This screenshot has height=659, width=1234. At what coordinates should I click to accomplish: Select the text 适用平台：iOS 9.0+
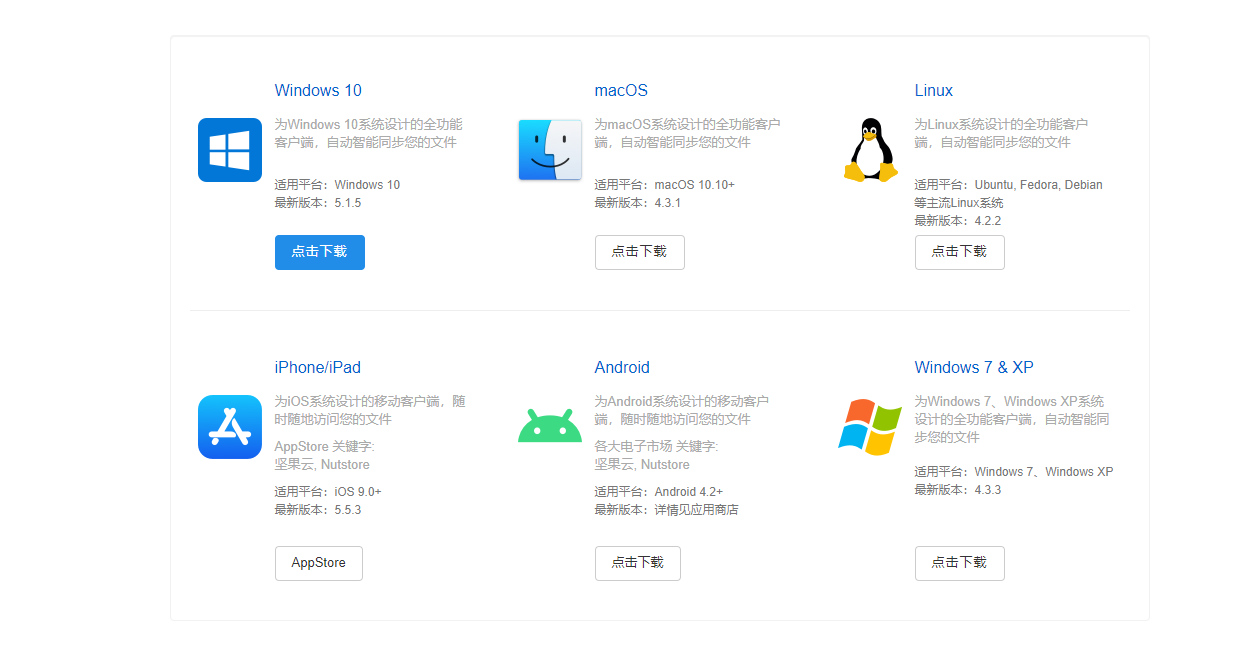click(x=328, y=492)
